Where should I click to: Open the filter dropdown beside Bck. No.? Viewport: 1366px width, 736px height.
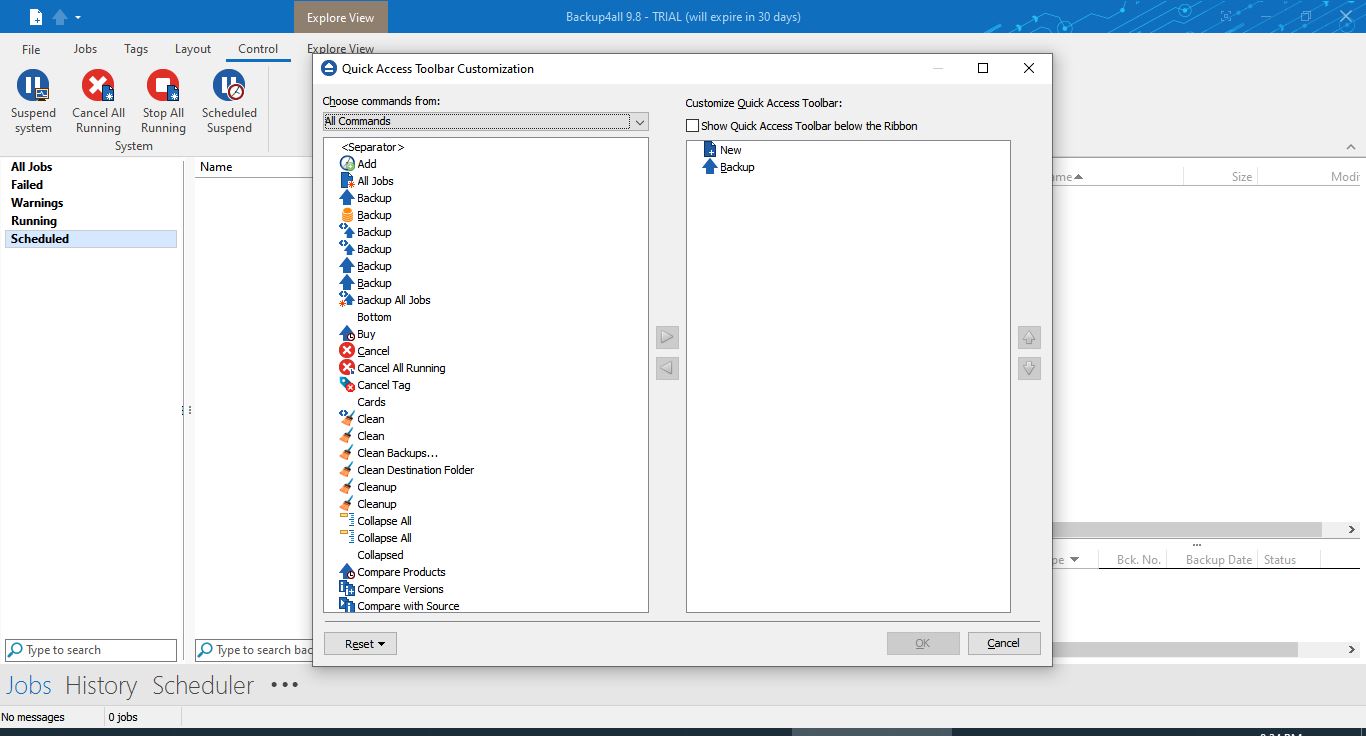click(x=1075, y=560)
